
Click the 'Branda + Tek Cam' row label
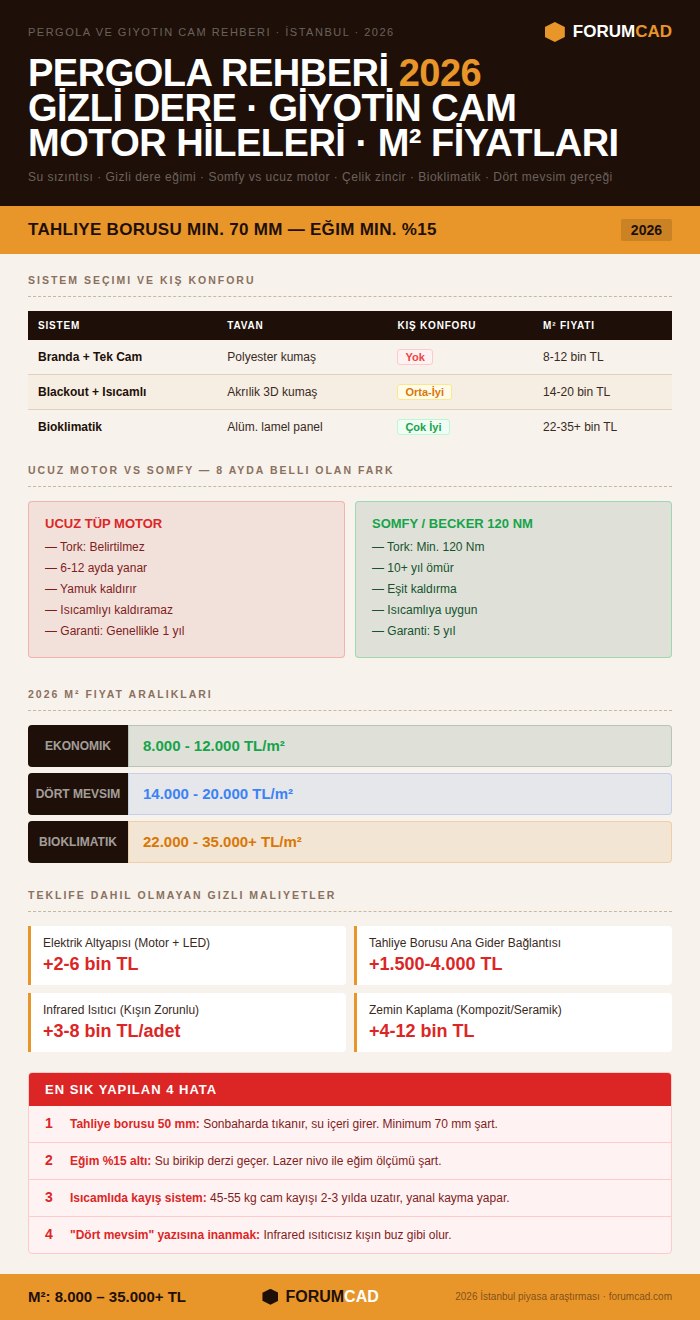pos(90,357)
